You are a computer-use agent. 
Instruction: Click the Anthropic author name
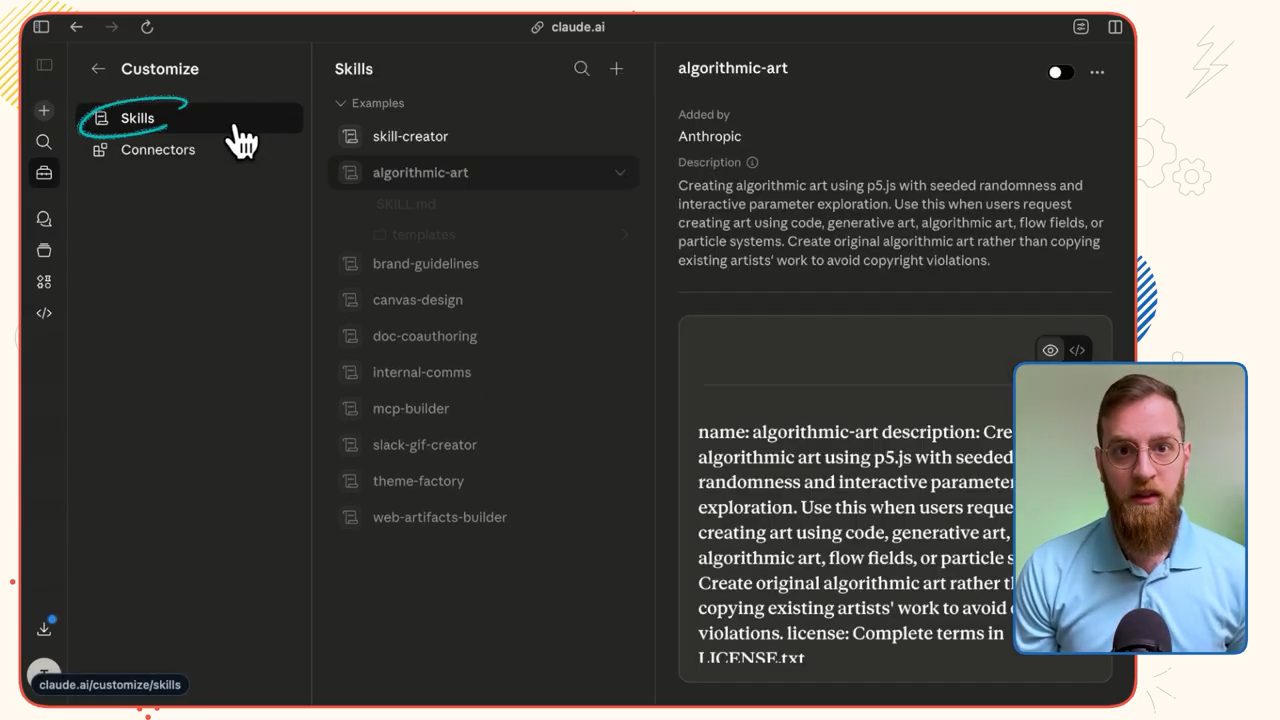click(x=710, y=136)
